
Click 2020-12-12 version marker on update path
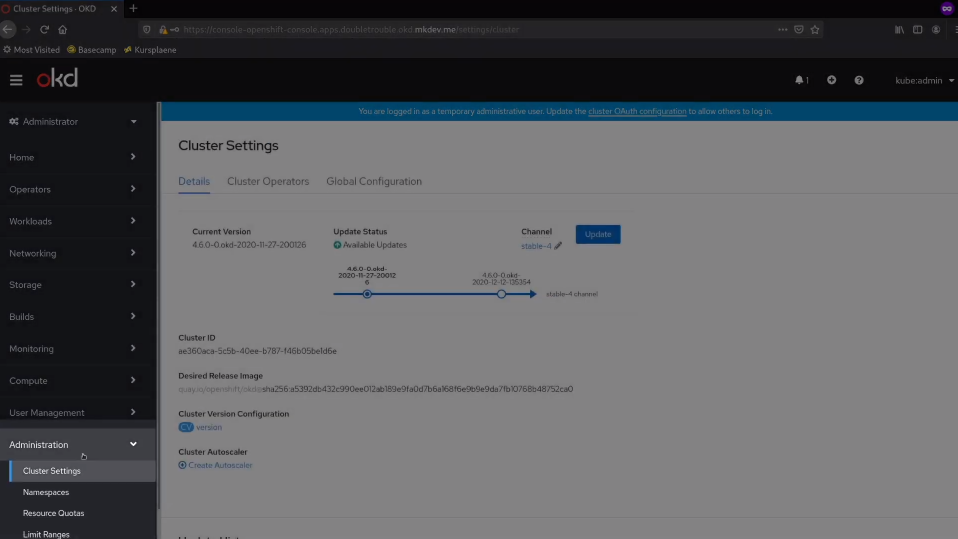pyautogui.click(x=502, y=294)
